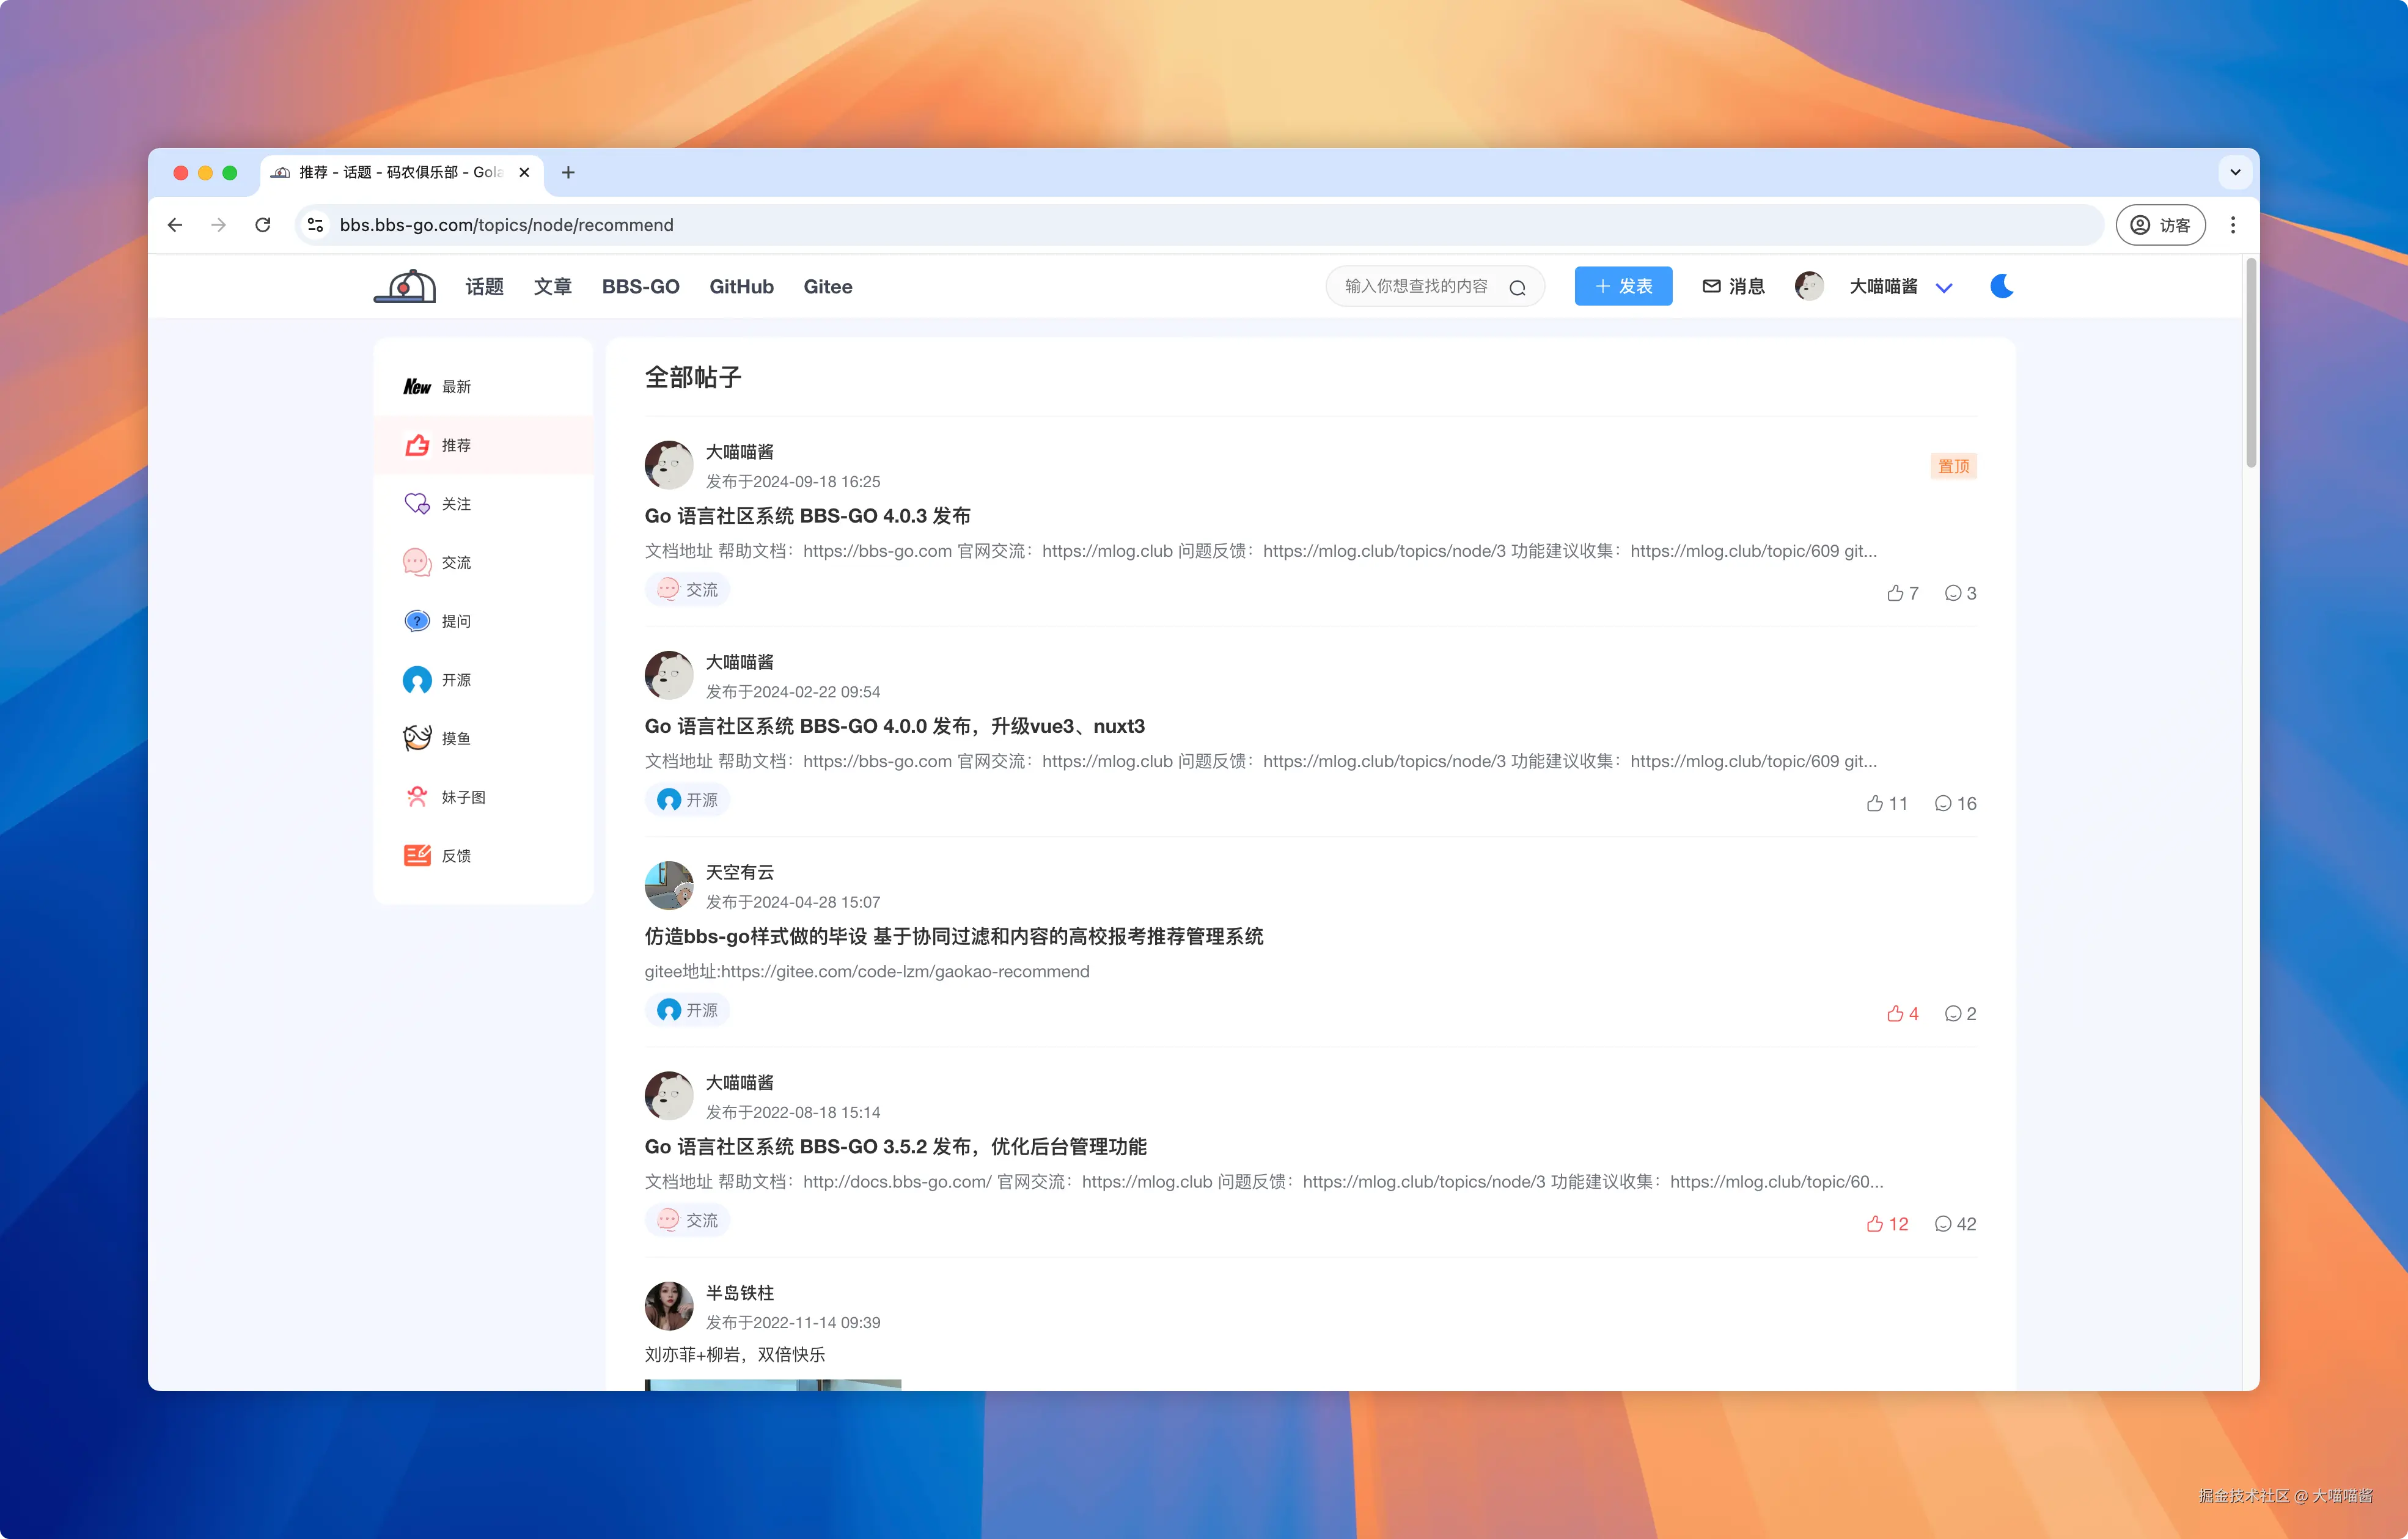Reload the page with the refresh button
Viewport: 2408px width, 1539px height.
263,225
